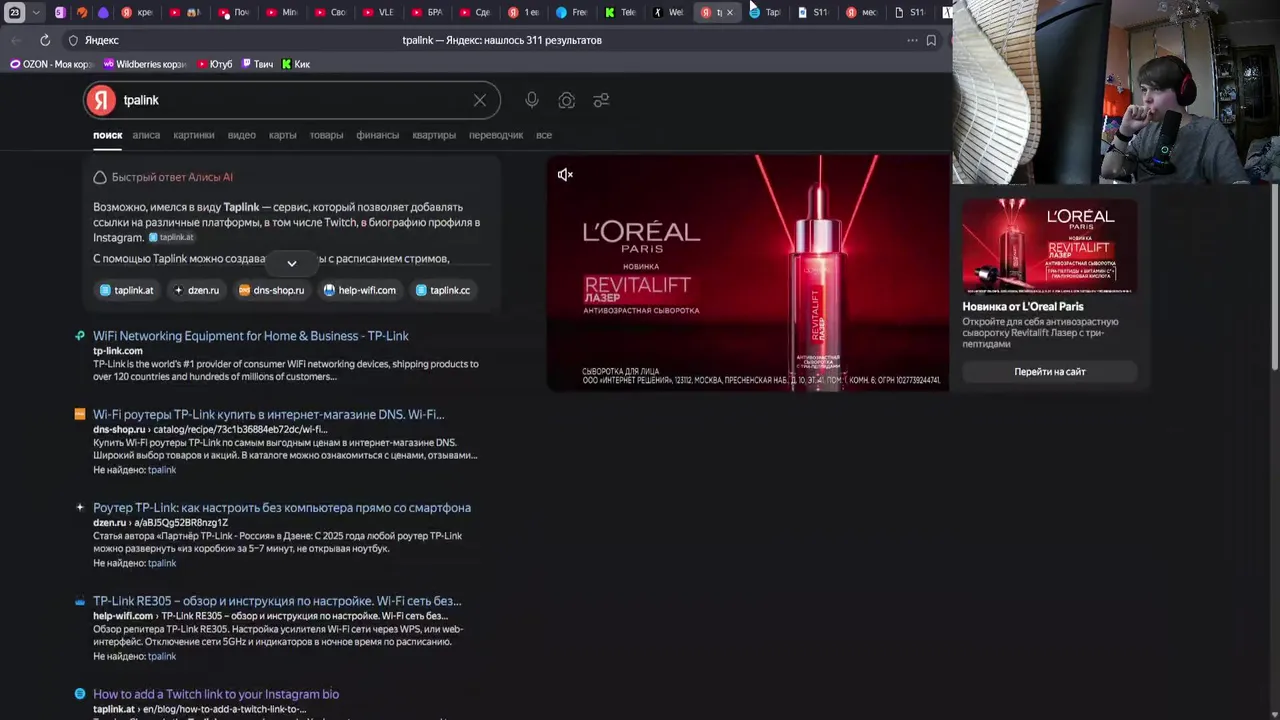
Task: Switch to the картинки tab
Action: coord(194,135)
